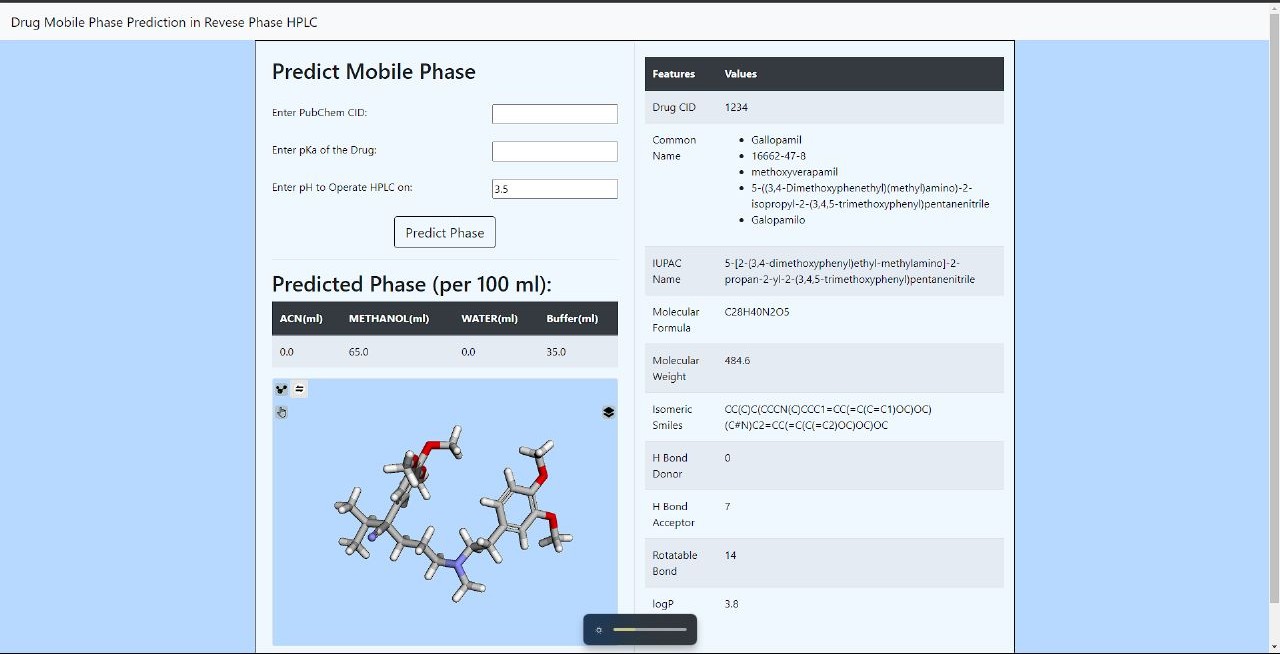Adjust the brightness slider bar
The width and height of the screenshot is (1280, 654).
(x=650, y=630)
